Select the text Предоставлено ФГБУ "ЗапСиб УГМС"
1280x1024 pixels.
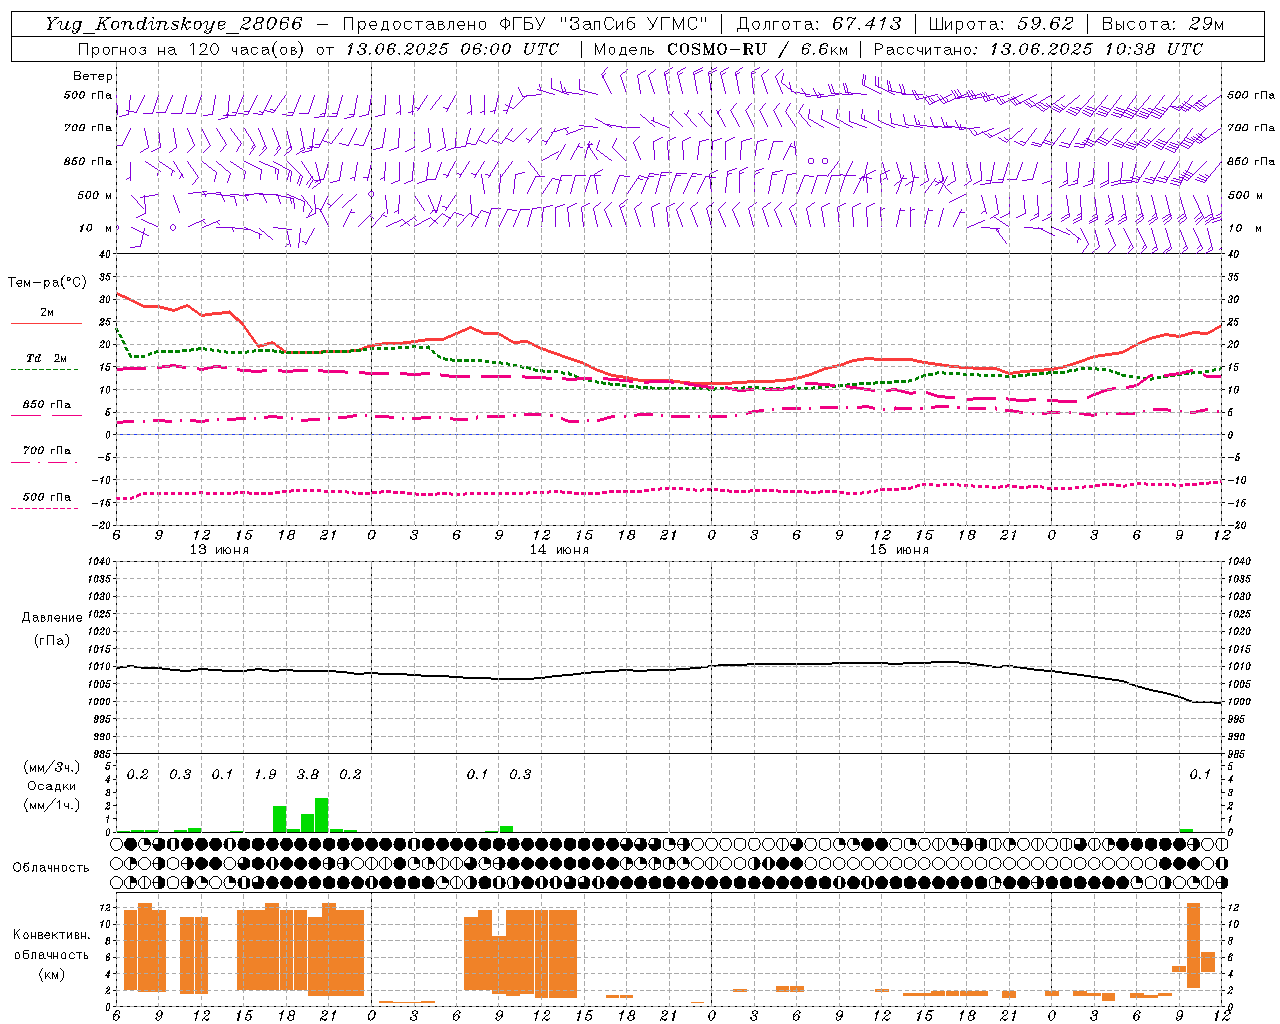point(525,24)
